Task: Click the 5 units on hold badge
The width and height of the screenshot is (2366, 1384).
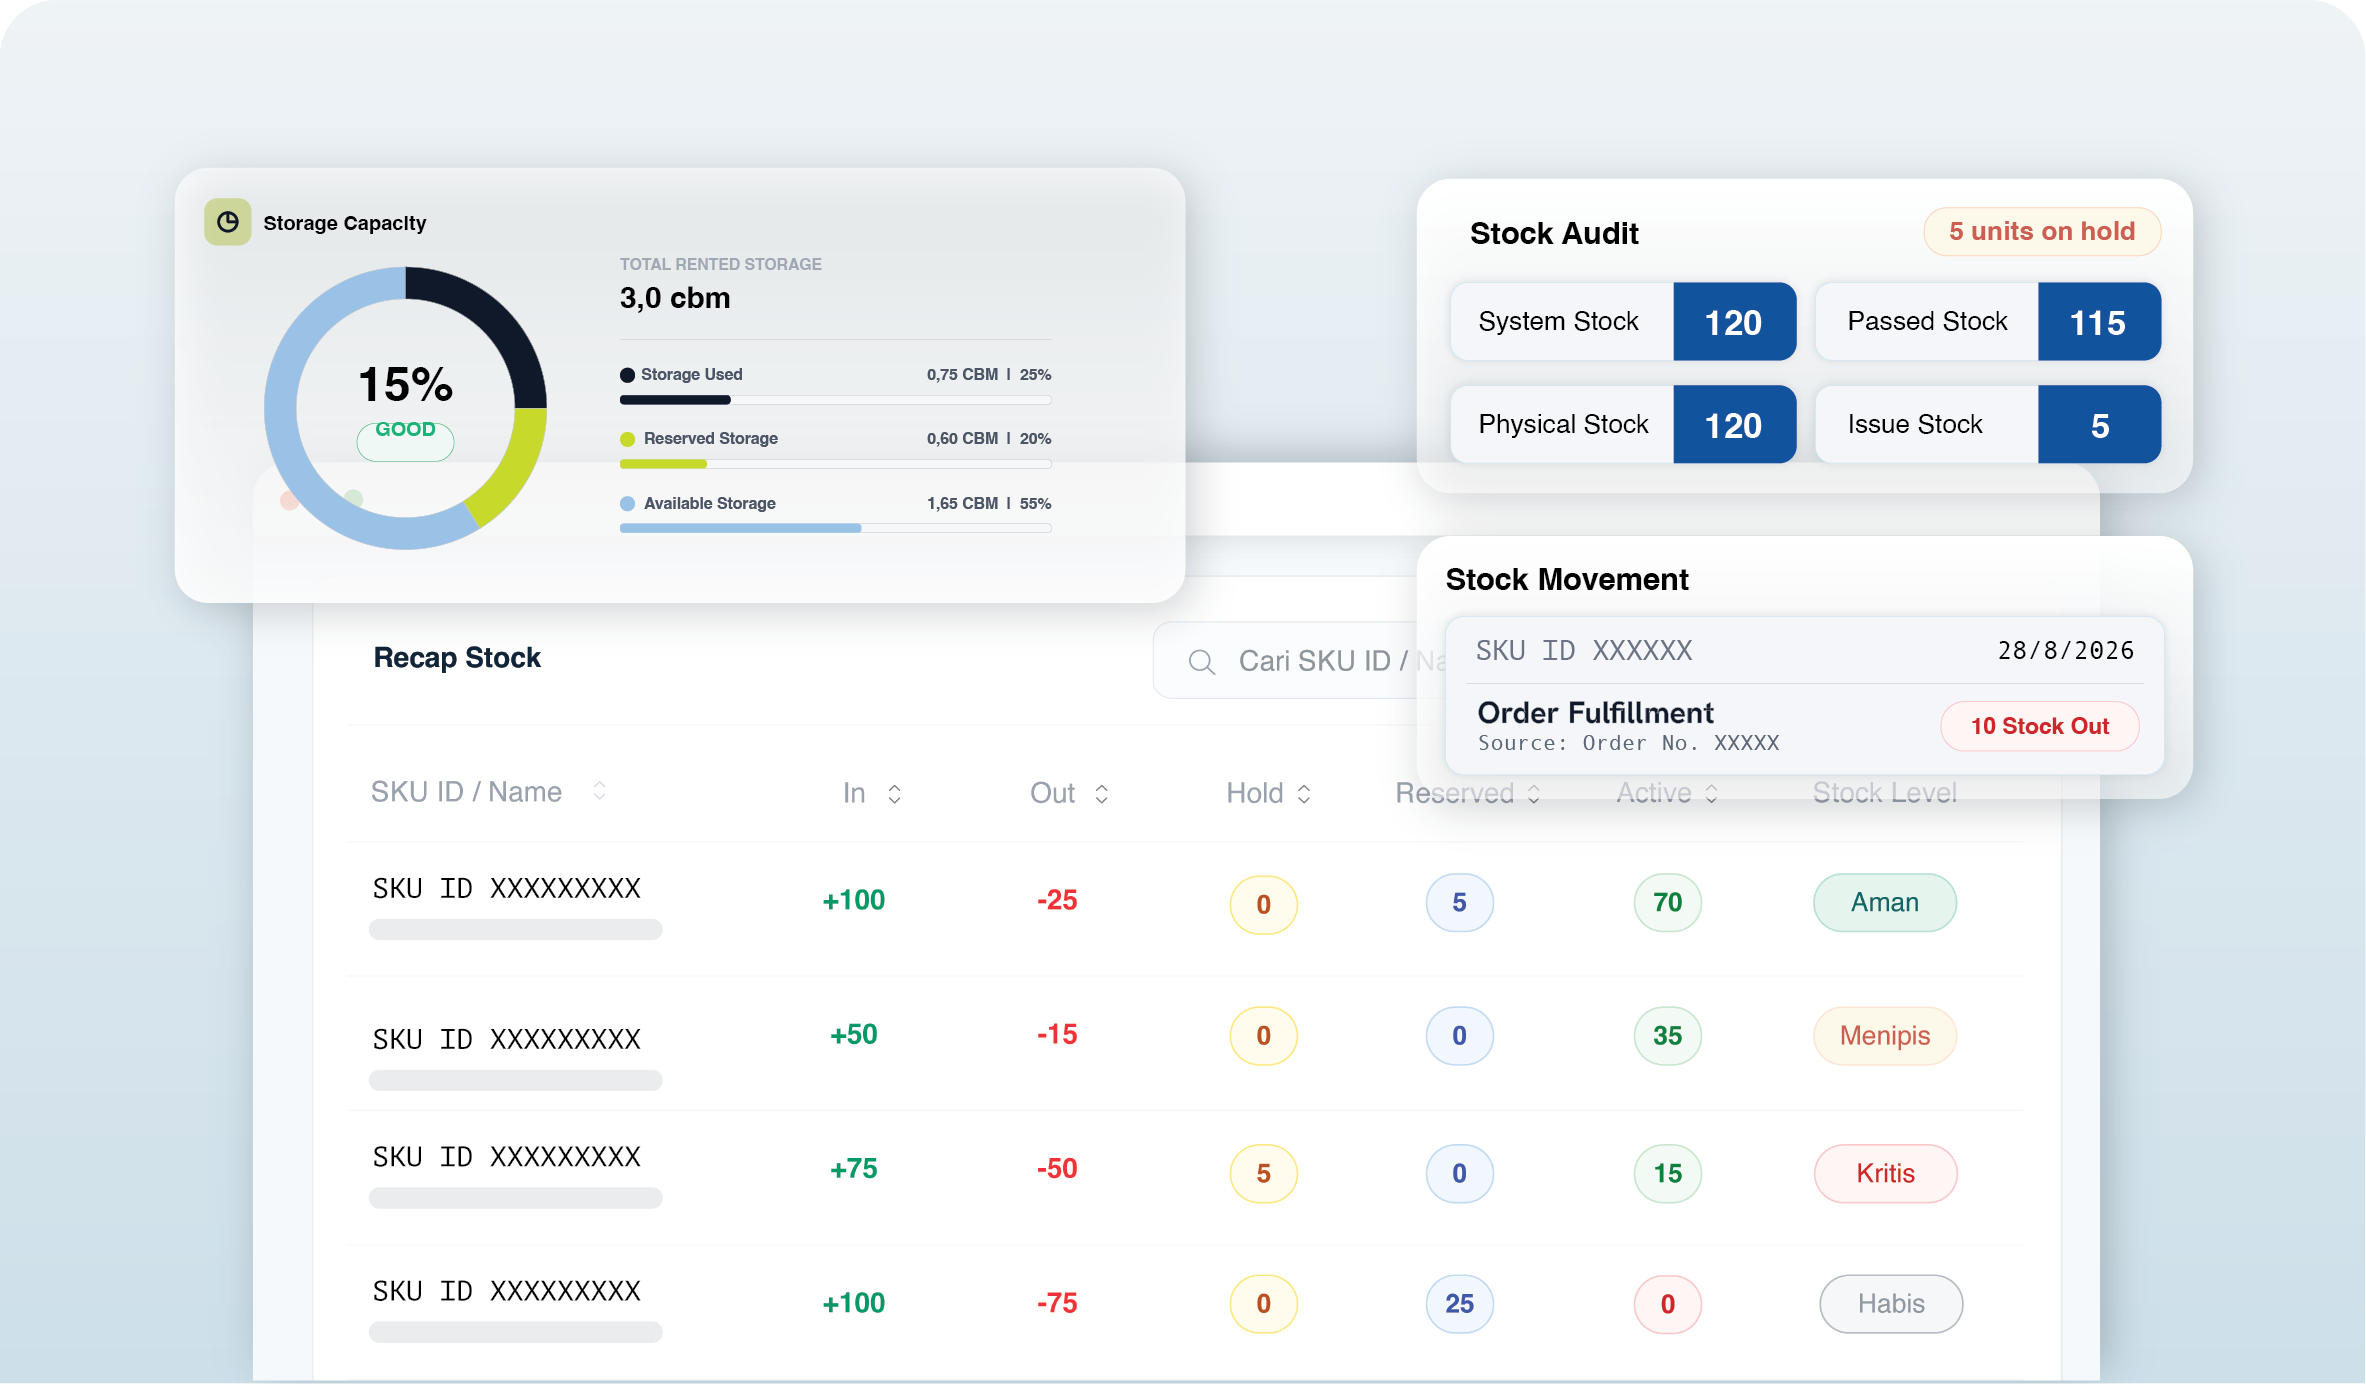Action: [2042, 231]
